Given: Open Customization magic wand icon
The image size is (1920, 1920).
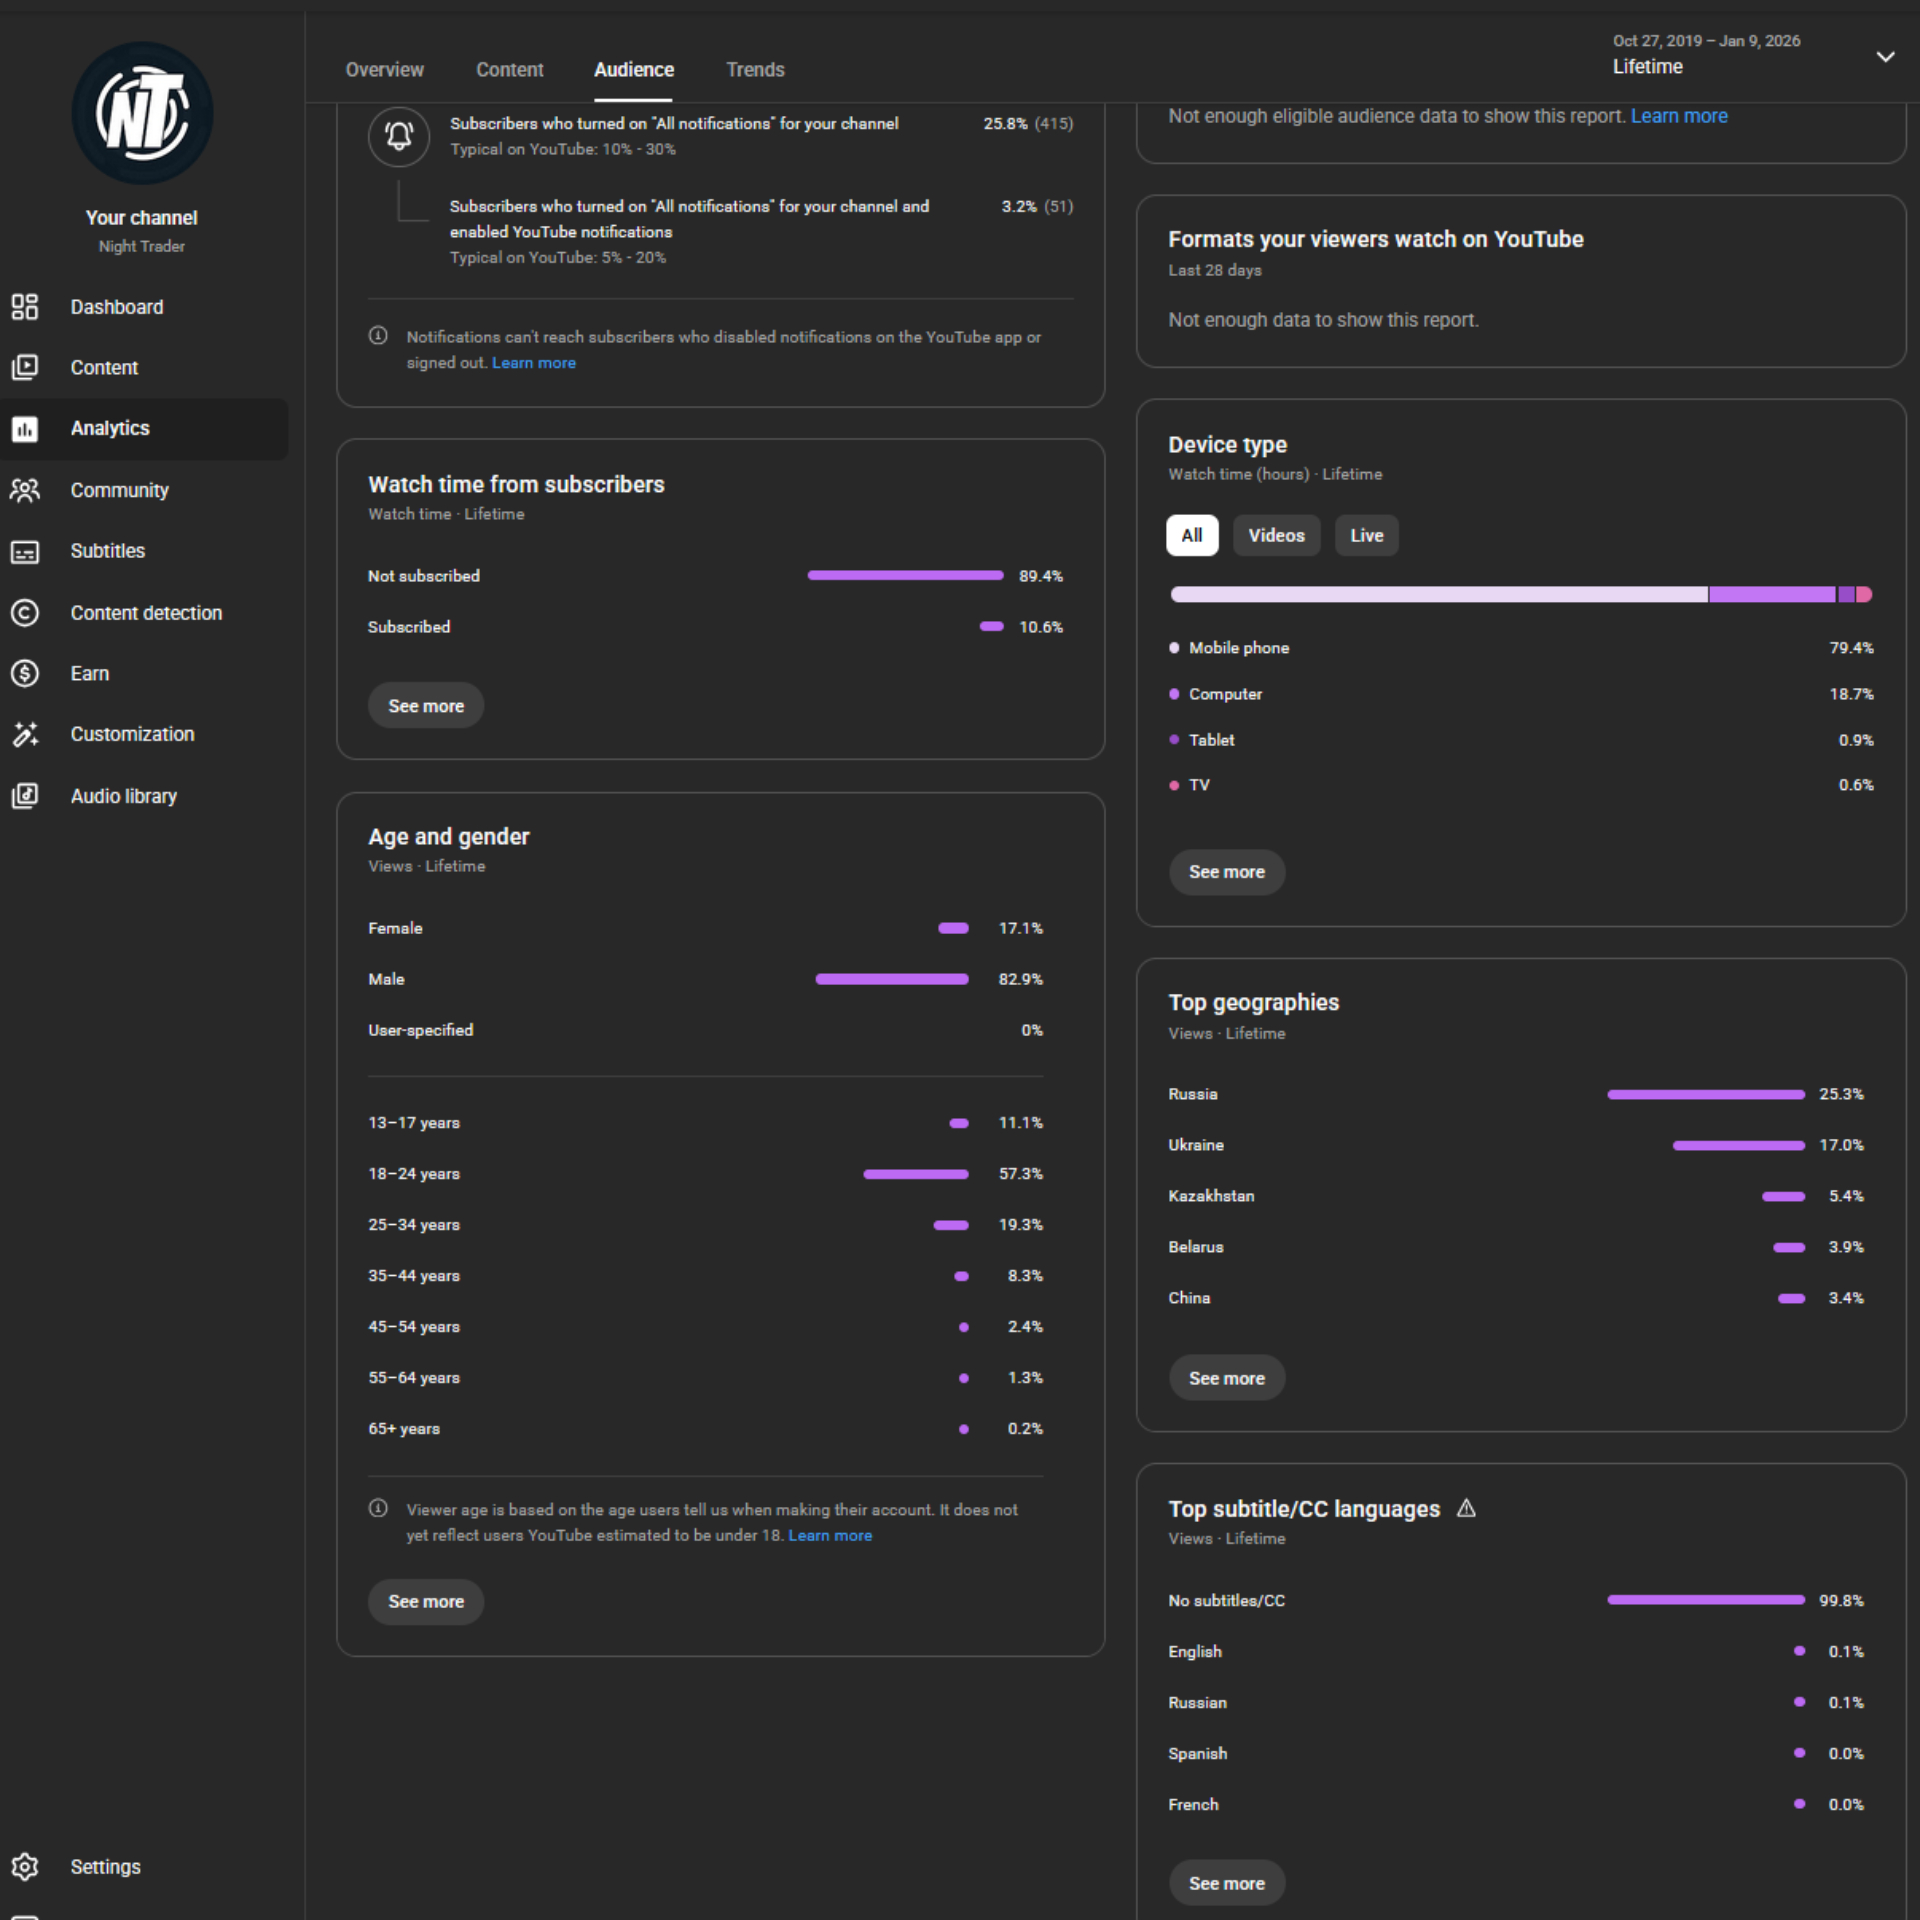Looking at the screenshot, I should [x=25, y=735].
